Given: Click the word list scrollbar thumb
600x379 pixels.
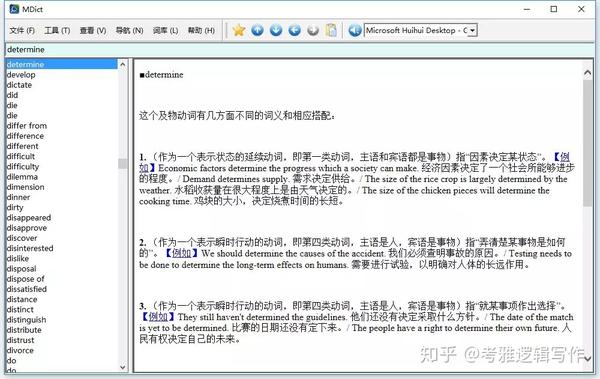Looking at the screenshot, I should (x=122, y=163).
